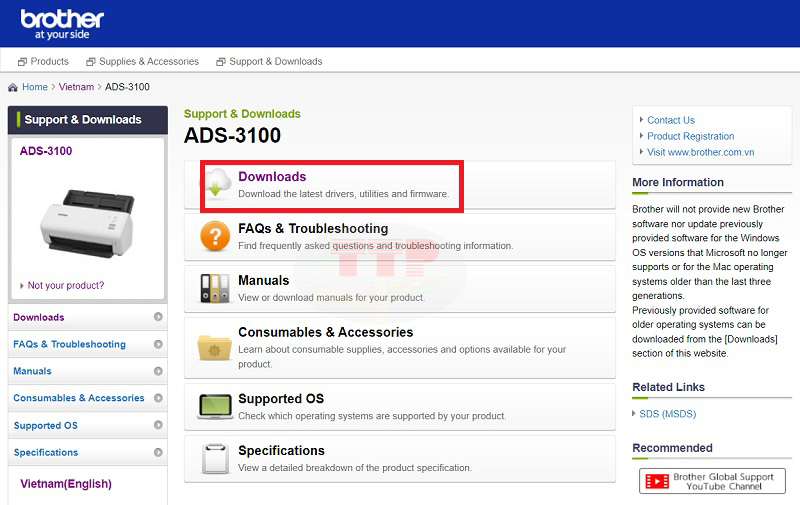Viewport: 800px width, 505px height.
Task: Go to Home in the breadcrumb
Action: (34, 87)
